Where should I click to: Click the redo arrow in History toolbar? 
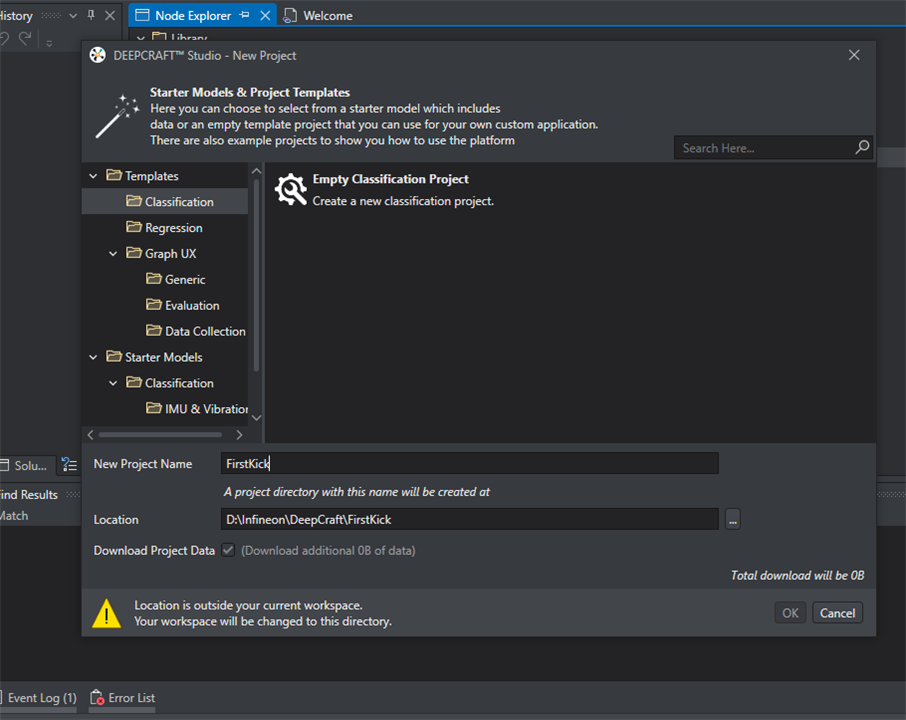click(x=25, y=38)
